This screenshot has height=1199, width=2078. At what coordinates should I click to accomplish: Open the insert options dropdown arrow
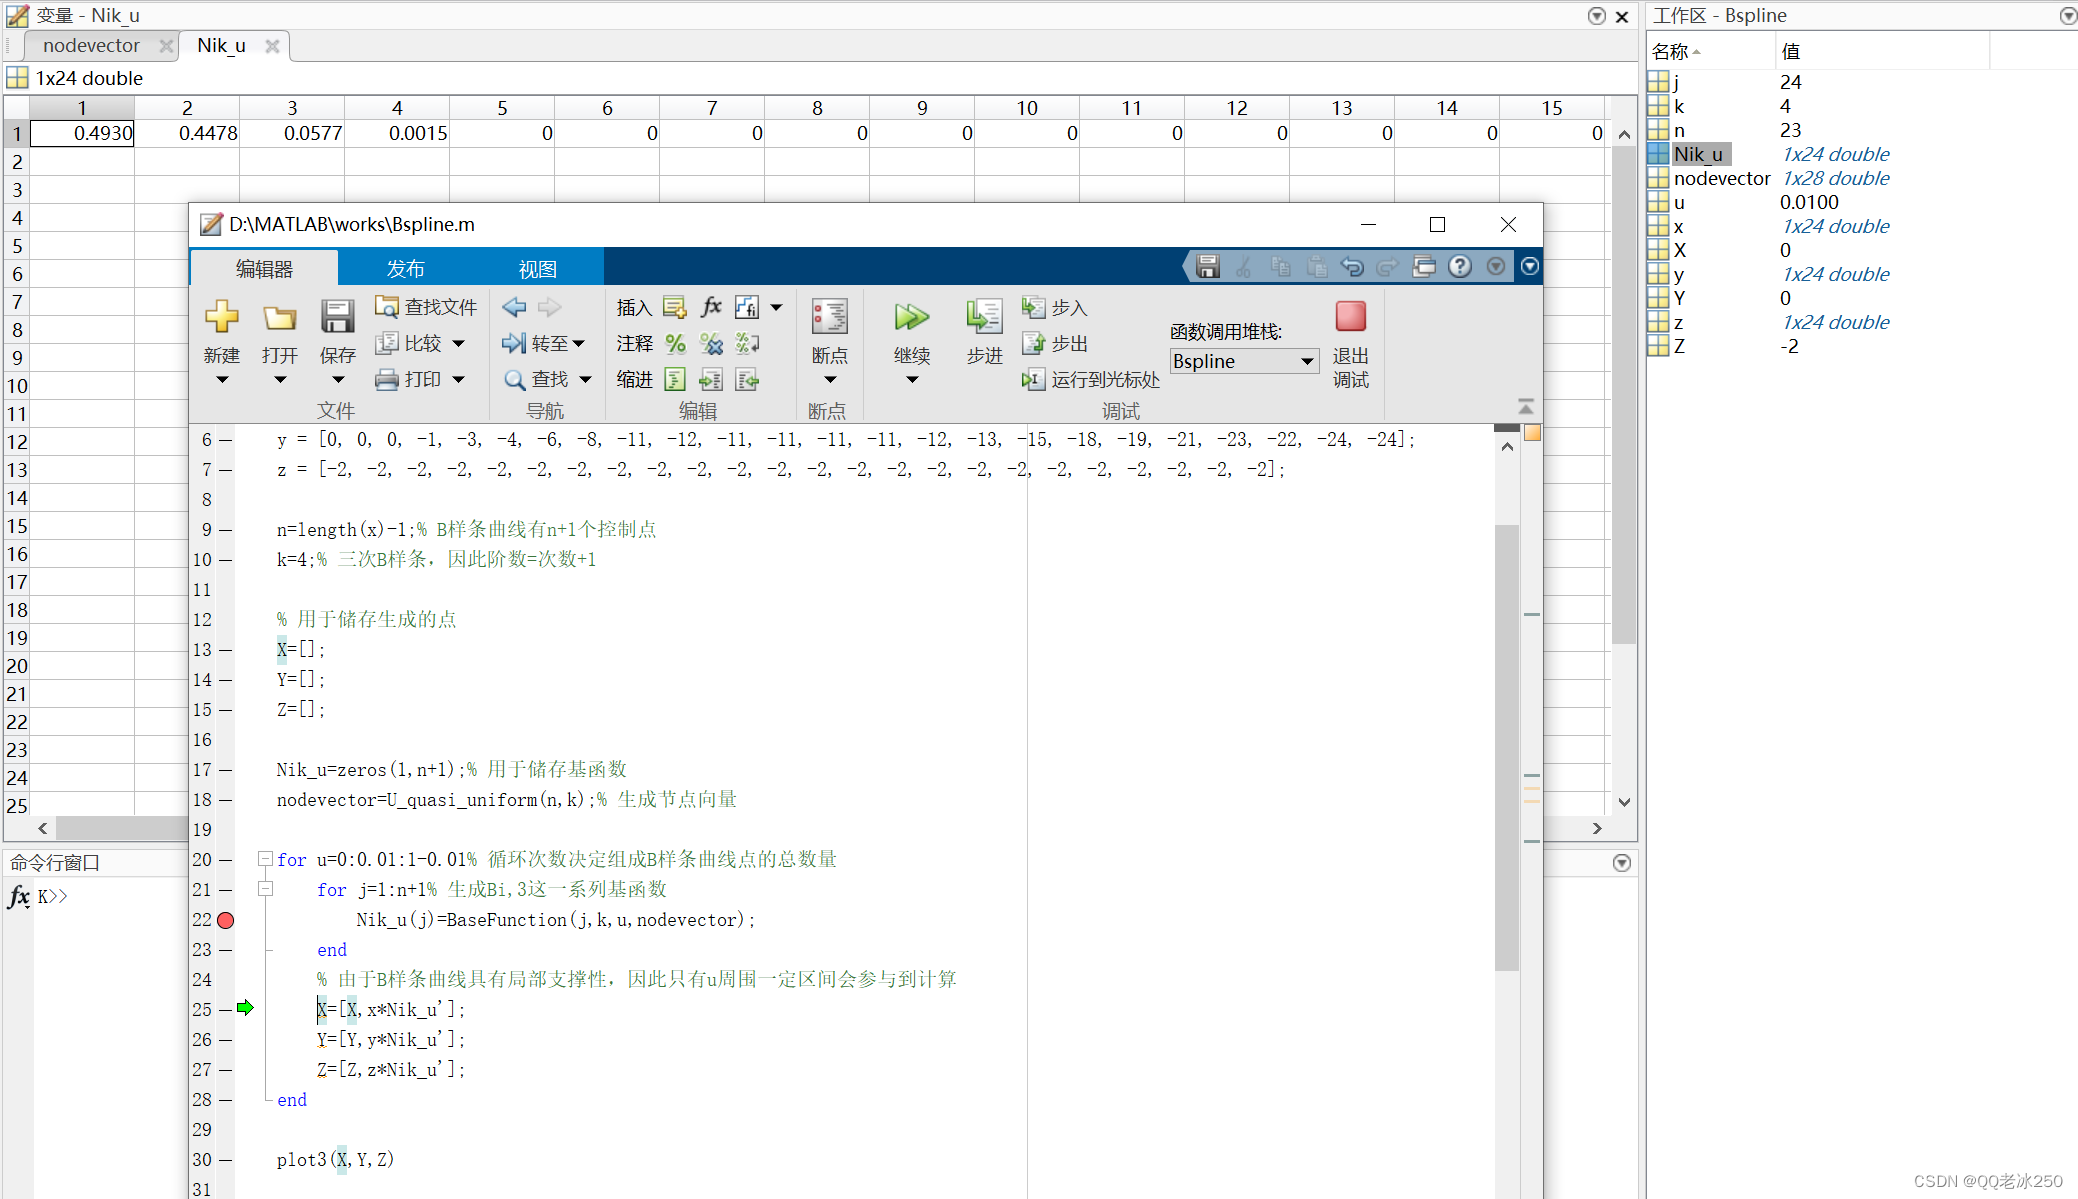pos(776,307)
